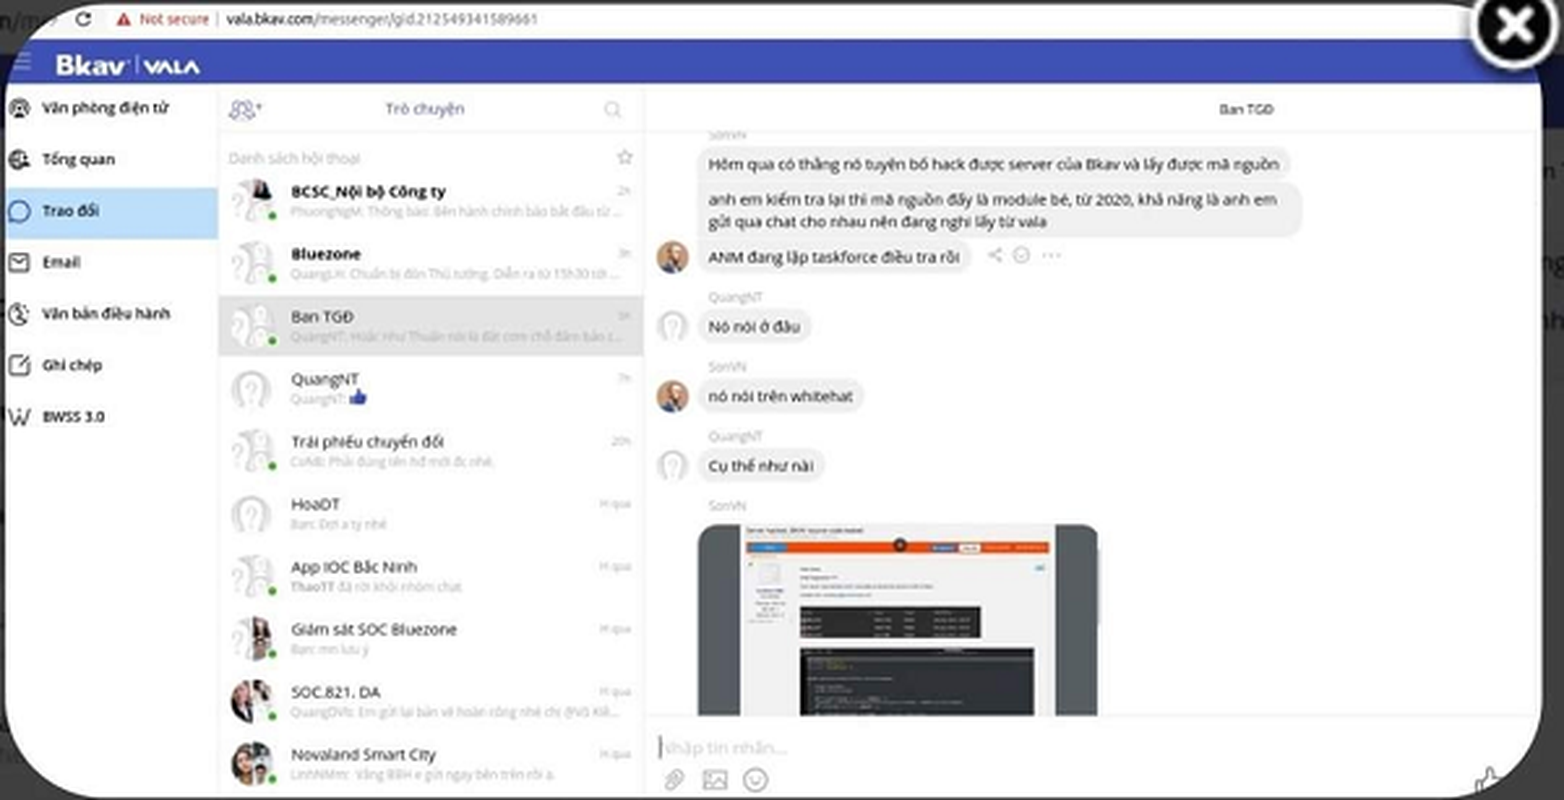Select the Trò chuyện tab header
Screen dimensions: 1564x800
point(425,109)
